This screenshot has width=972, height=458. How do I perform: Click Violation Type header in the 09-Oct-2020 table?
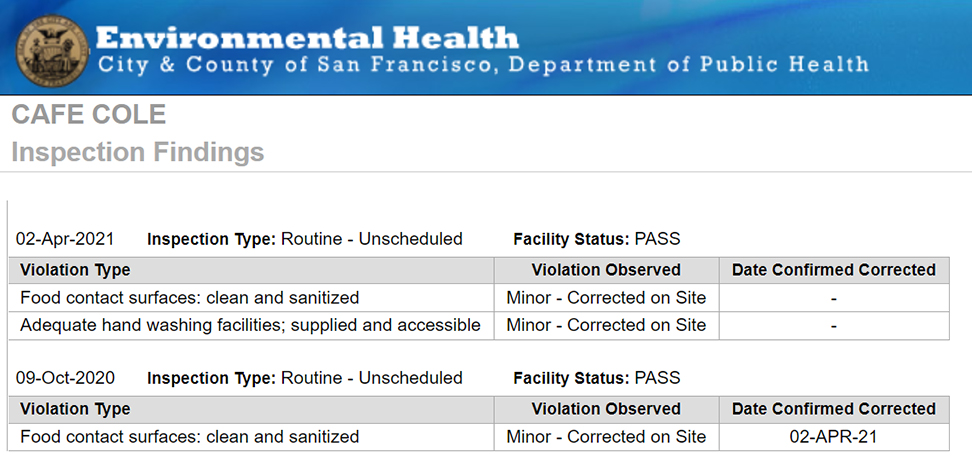click(75, 409)
